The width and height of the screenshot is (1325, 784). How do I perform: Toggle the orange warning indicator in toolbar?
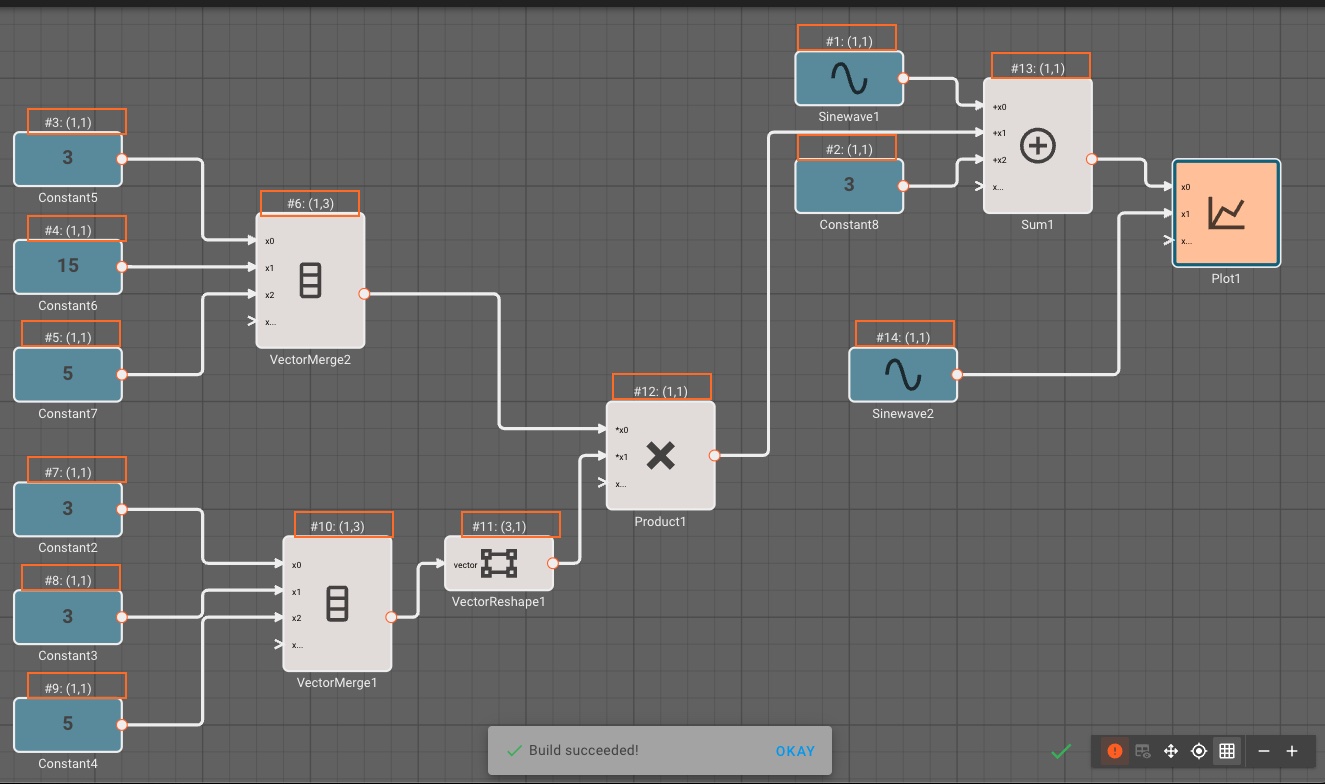click(1115, 751)
